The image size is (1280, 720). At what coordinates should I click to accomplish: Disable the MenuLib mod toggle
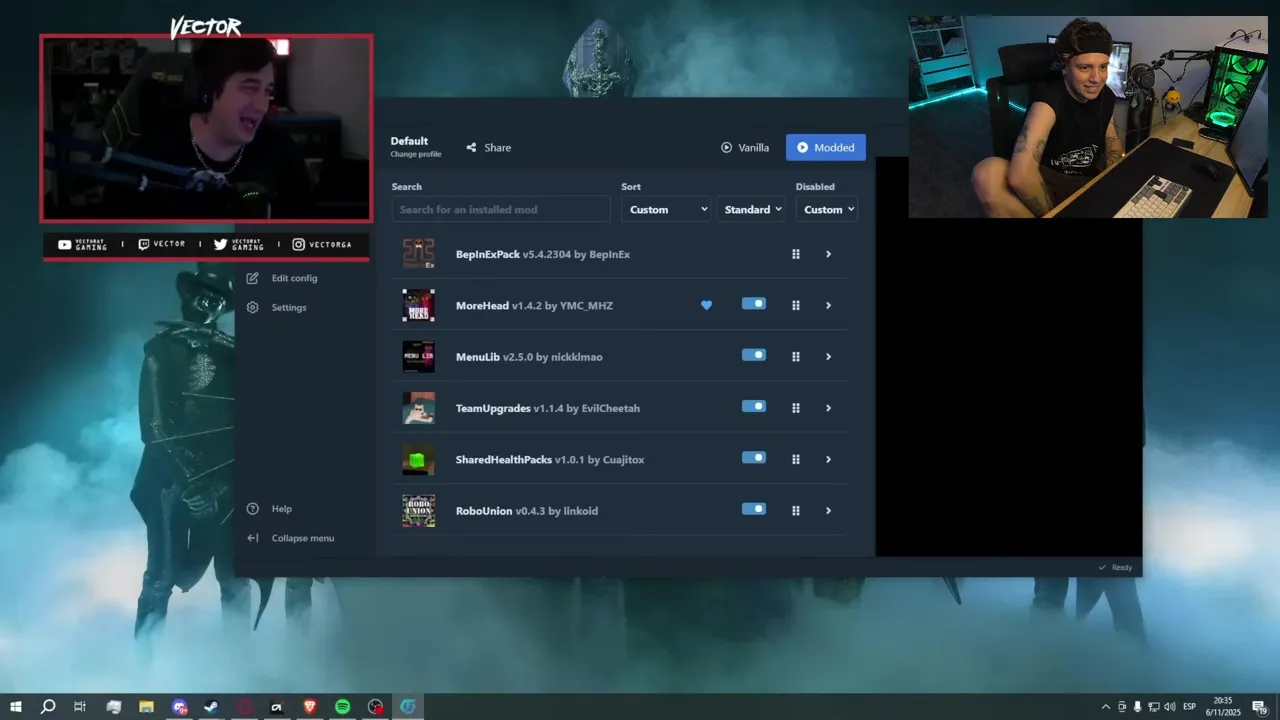click(x=754, y=355)
